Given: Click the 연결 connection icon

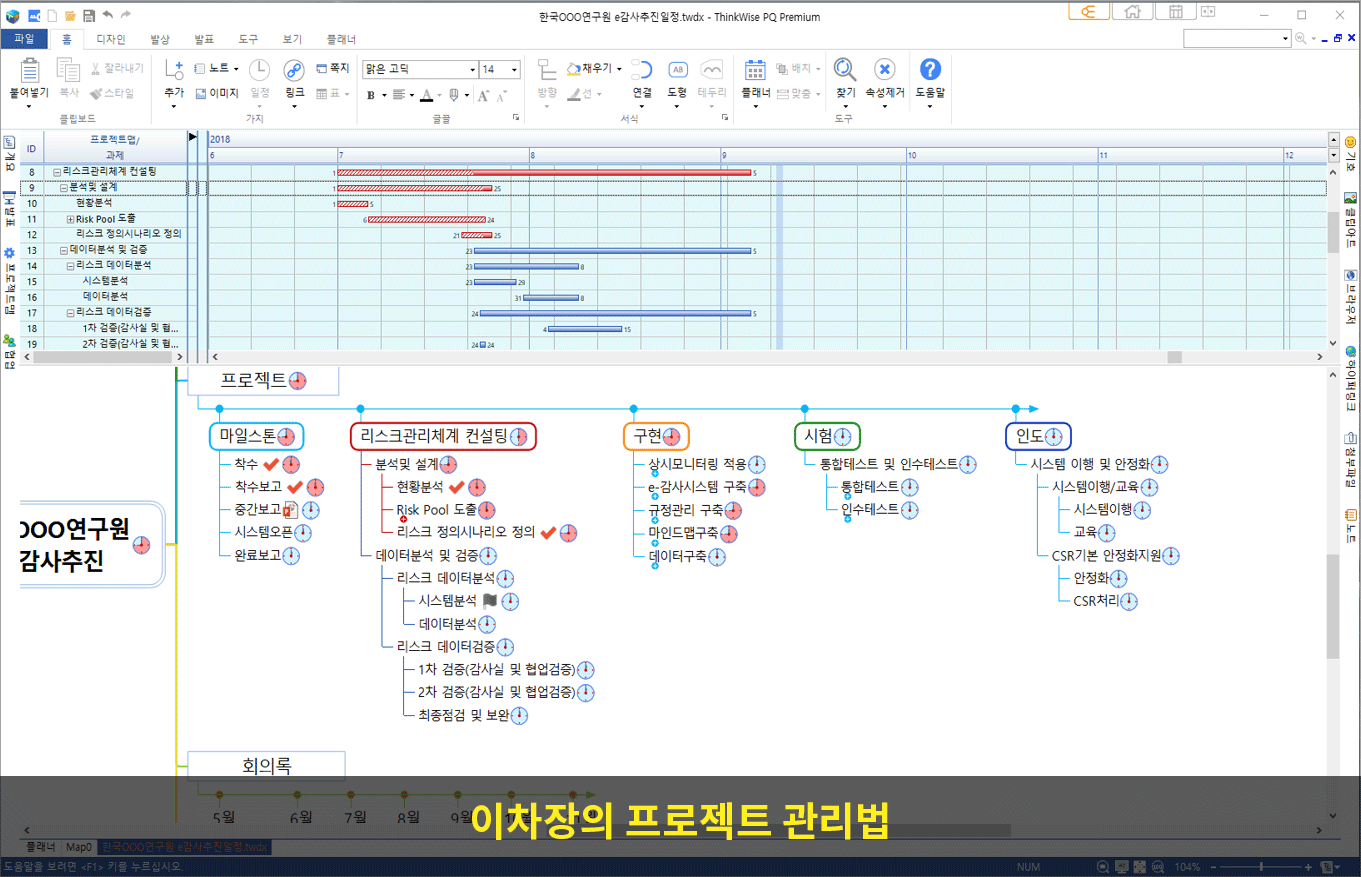Looking at the screenshot, I should tap(641, 70).
